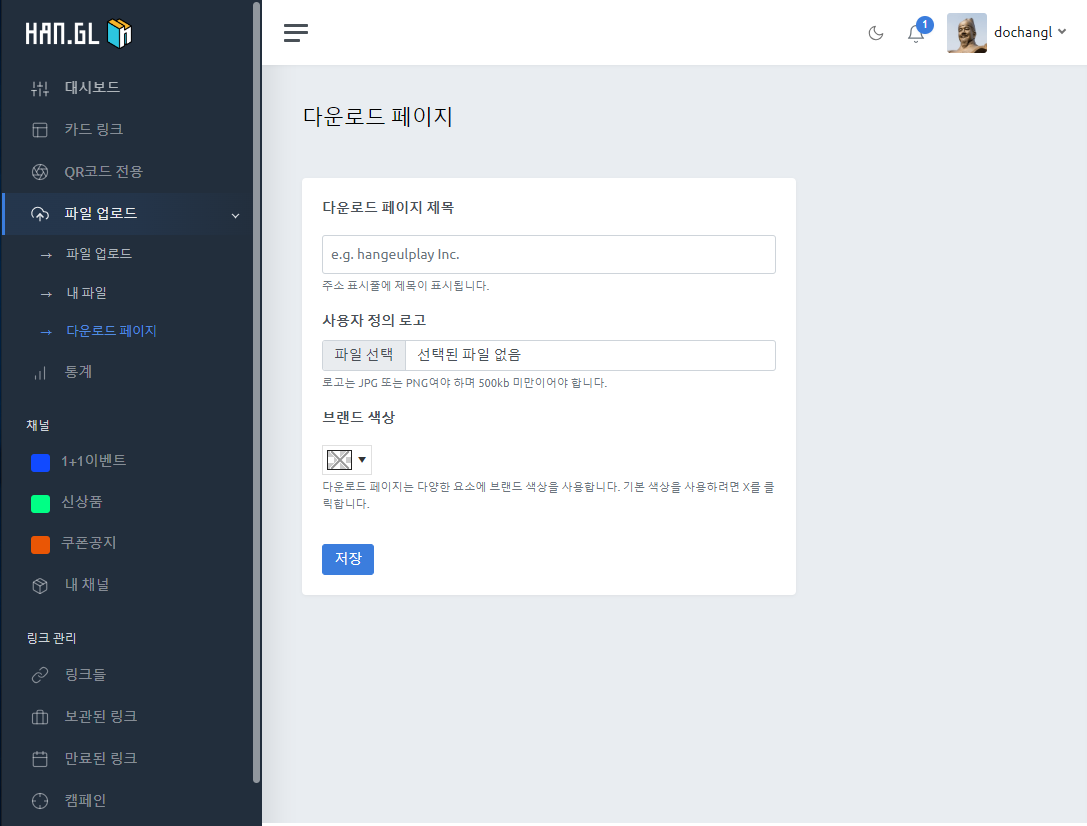Image resolution: width=1087 pixels, height=826 pixels.
Task: Click the 저장 save button
Action: 348,559
